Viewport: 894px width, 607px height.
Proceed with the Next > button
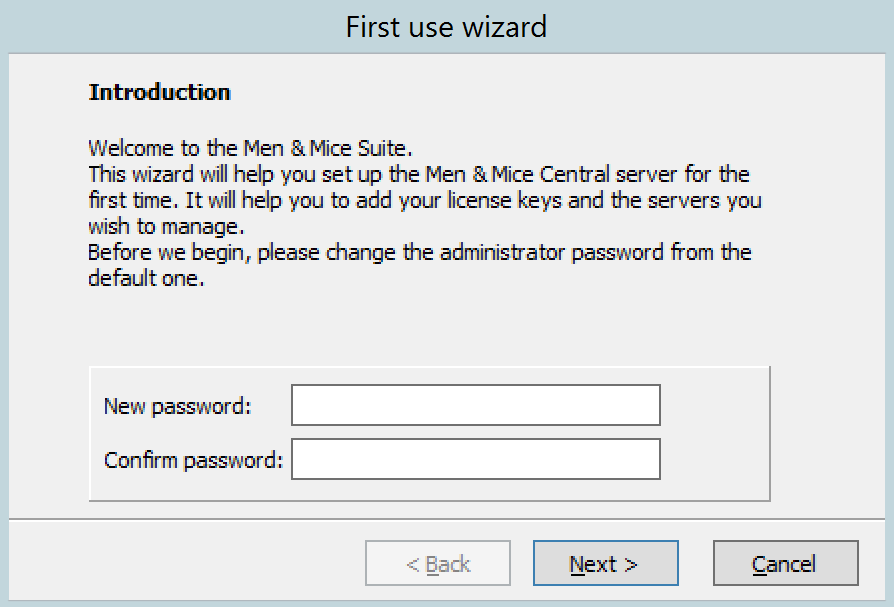pyautogui.click(x=605, y=563)
